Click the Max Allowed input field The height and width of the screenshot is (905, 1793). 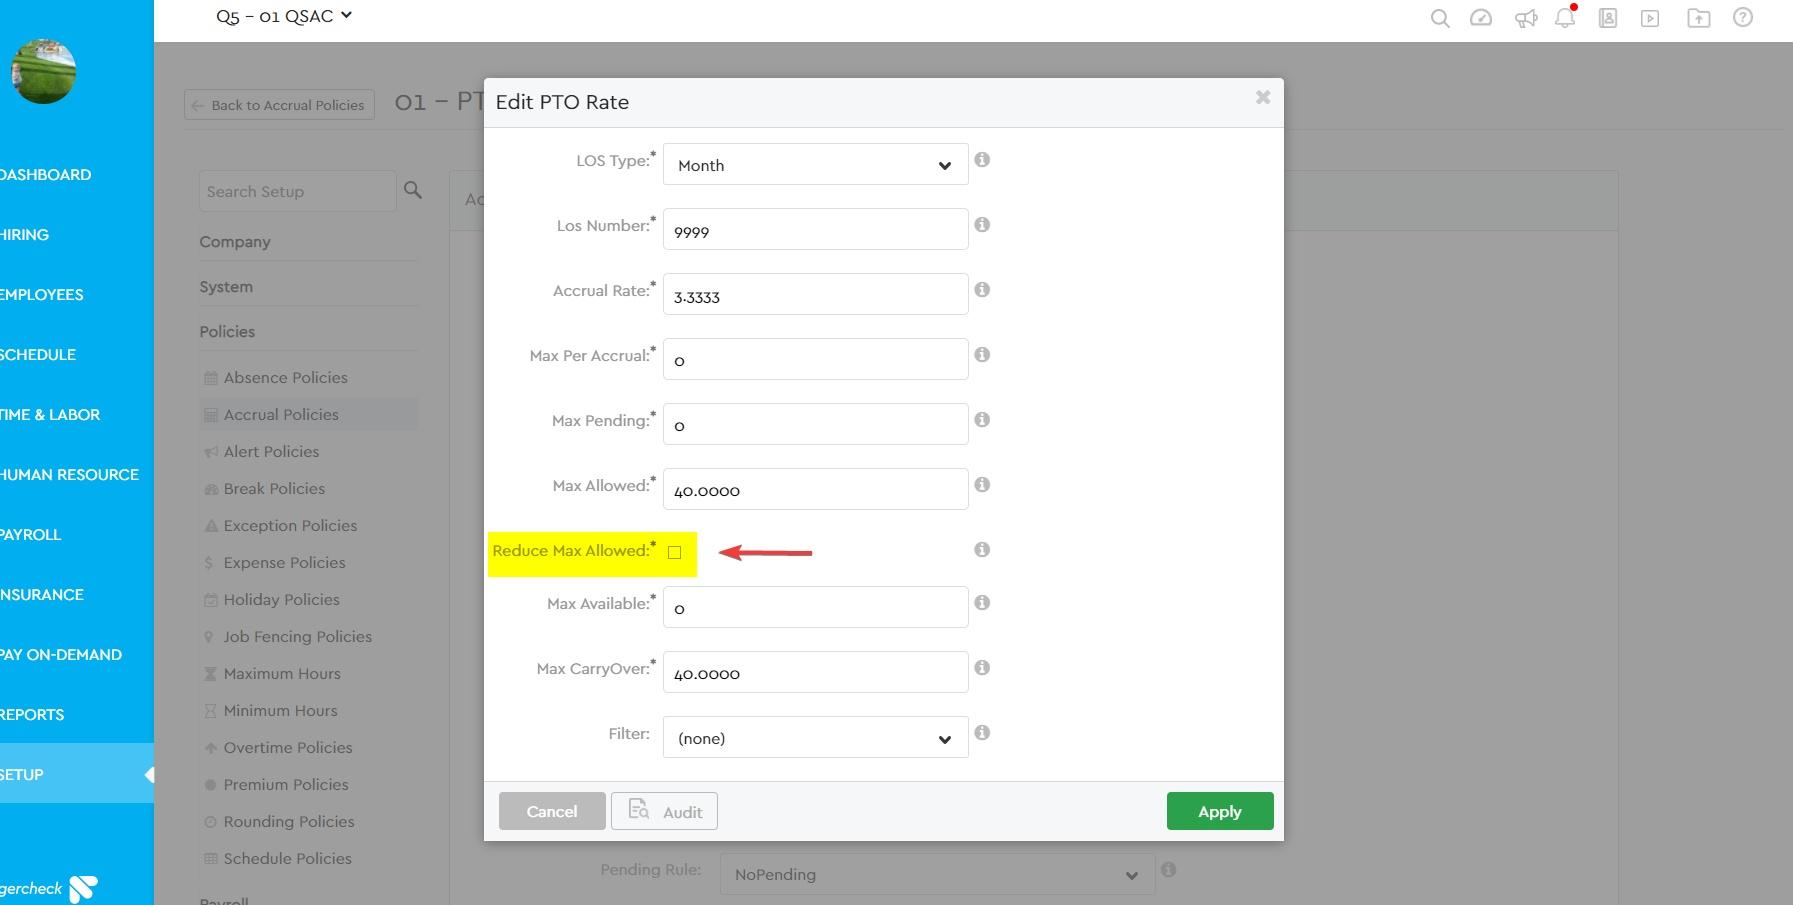click(815, 490)
